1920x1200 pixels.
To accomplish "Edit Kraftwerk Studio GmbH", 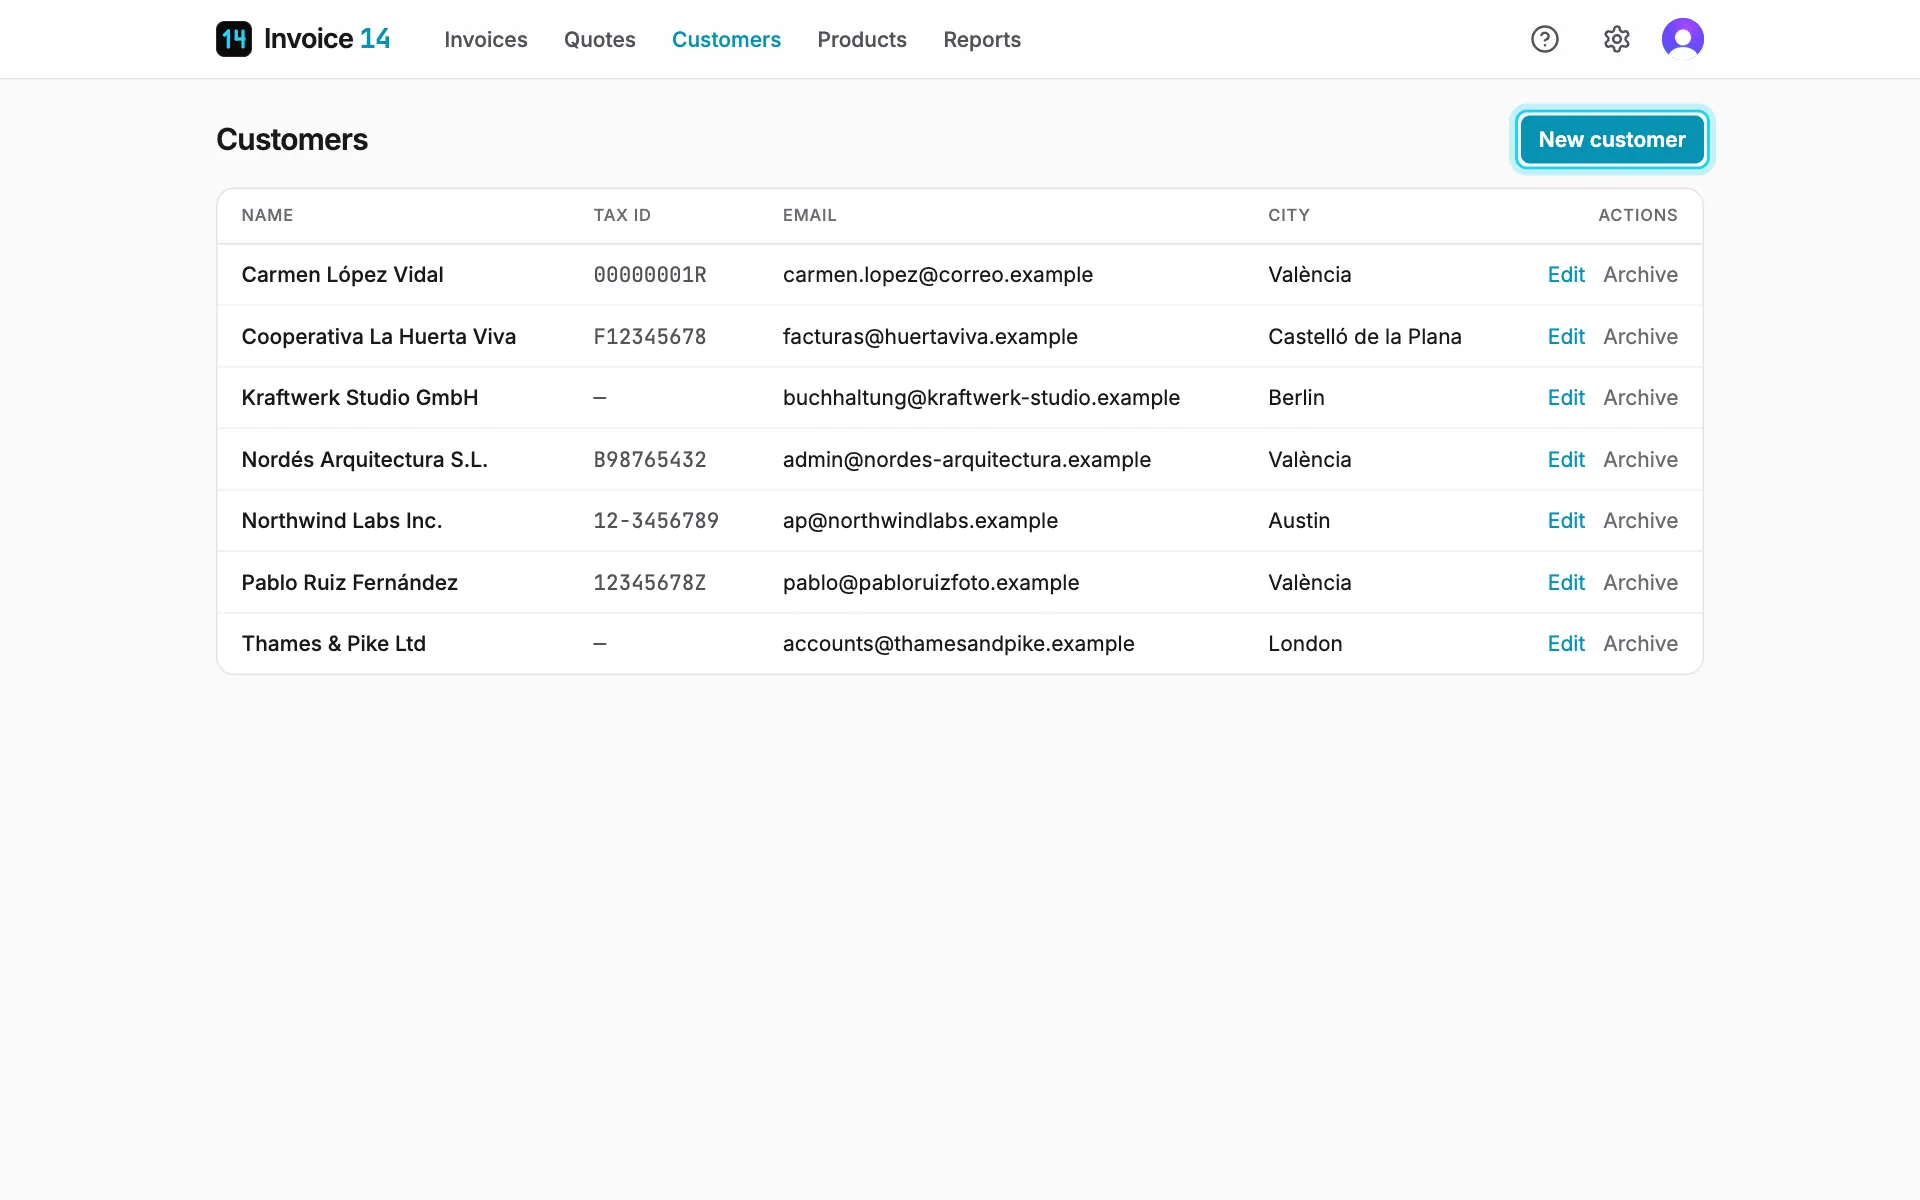I will (1566, 398).
